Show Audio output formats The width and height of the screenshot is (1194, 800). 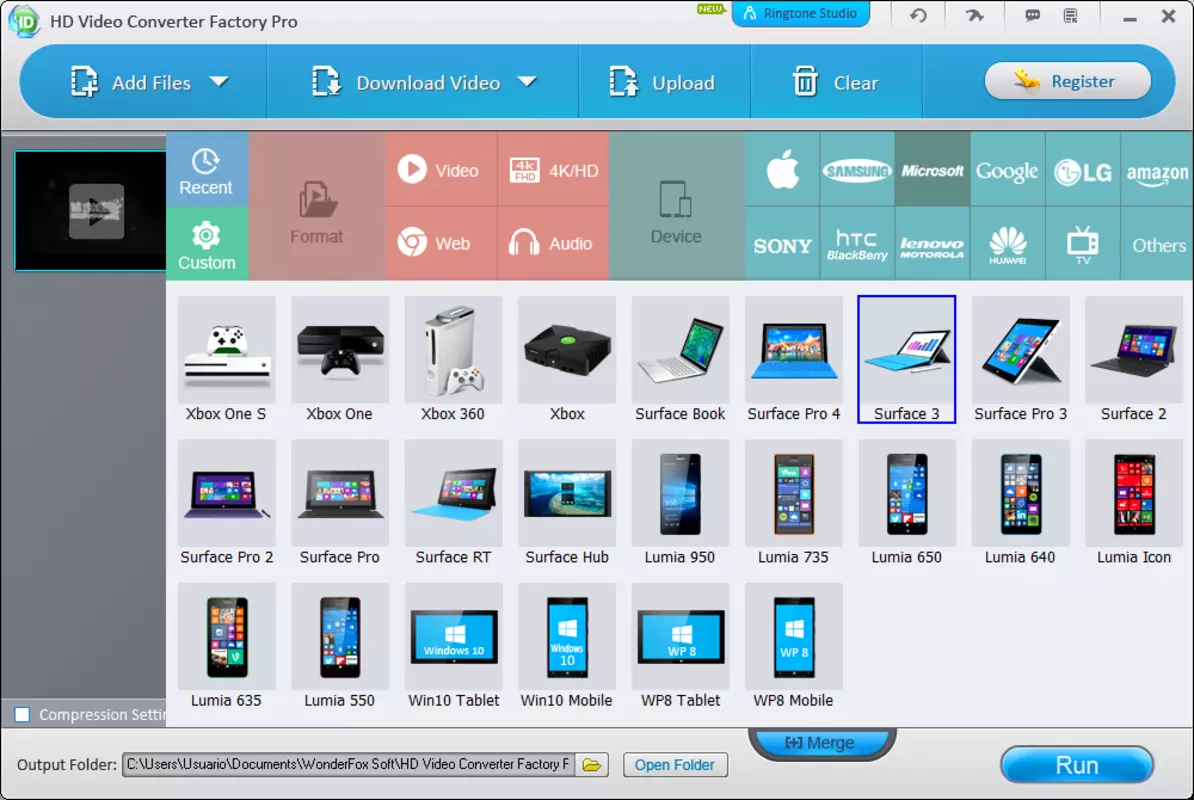coord(554,244)
